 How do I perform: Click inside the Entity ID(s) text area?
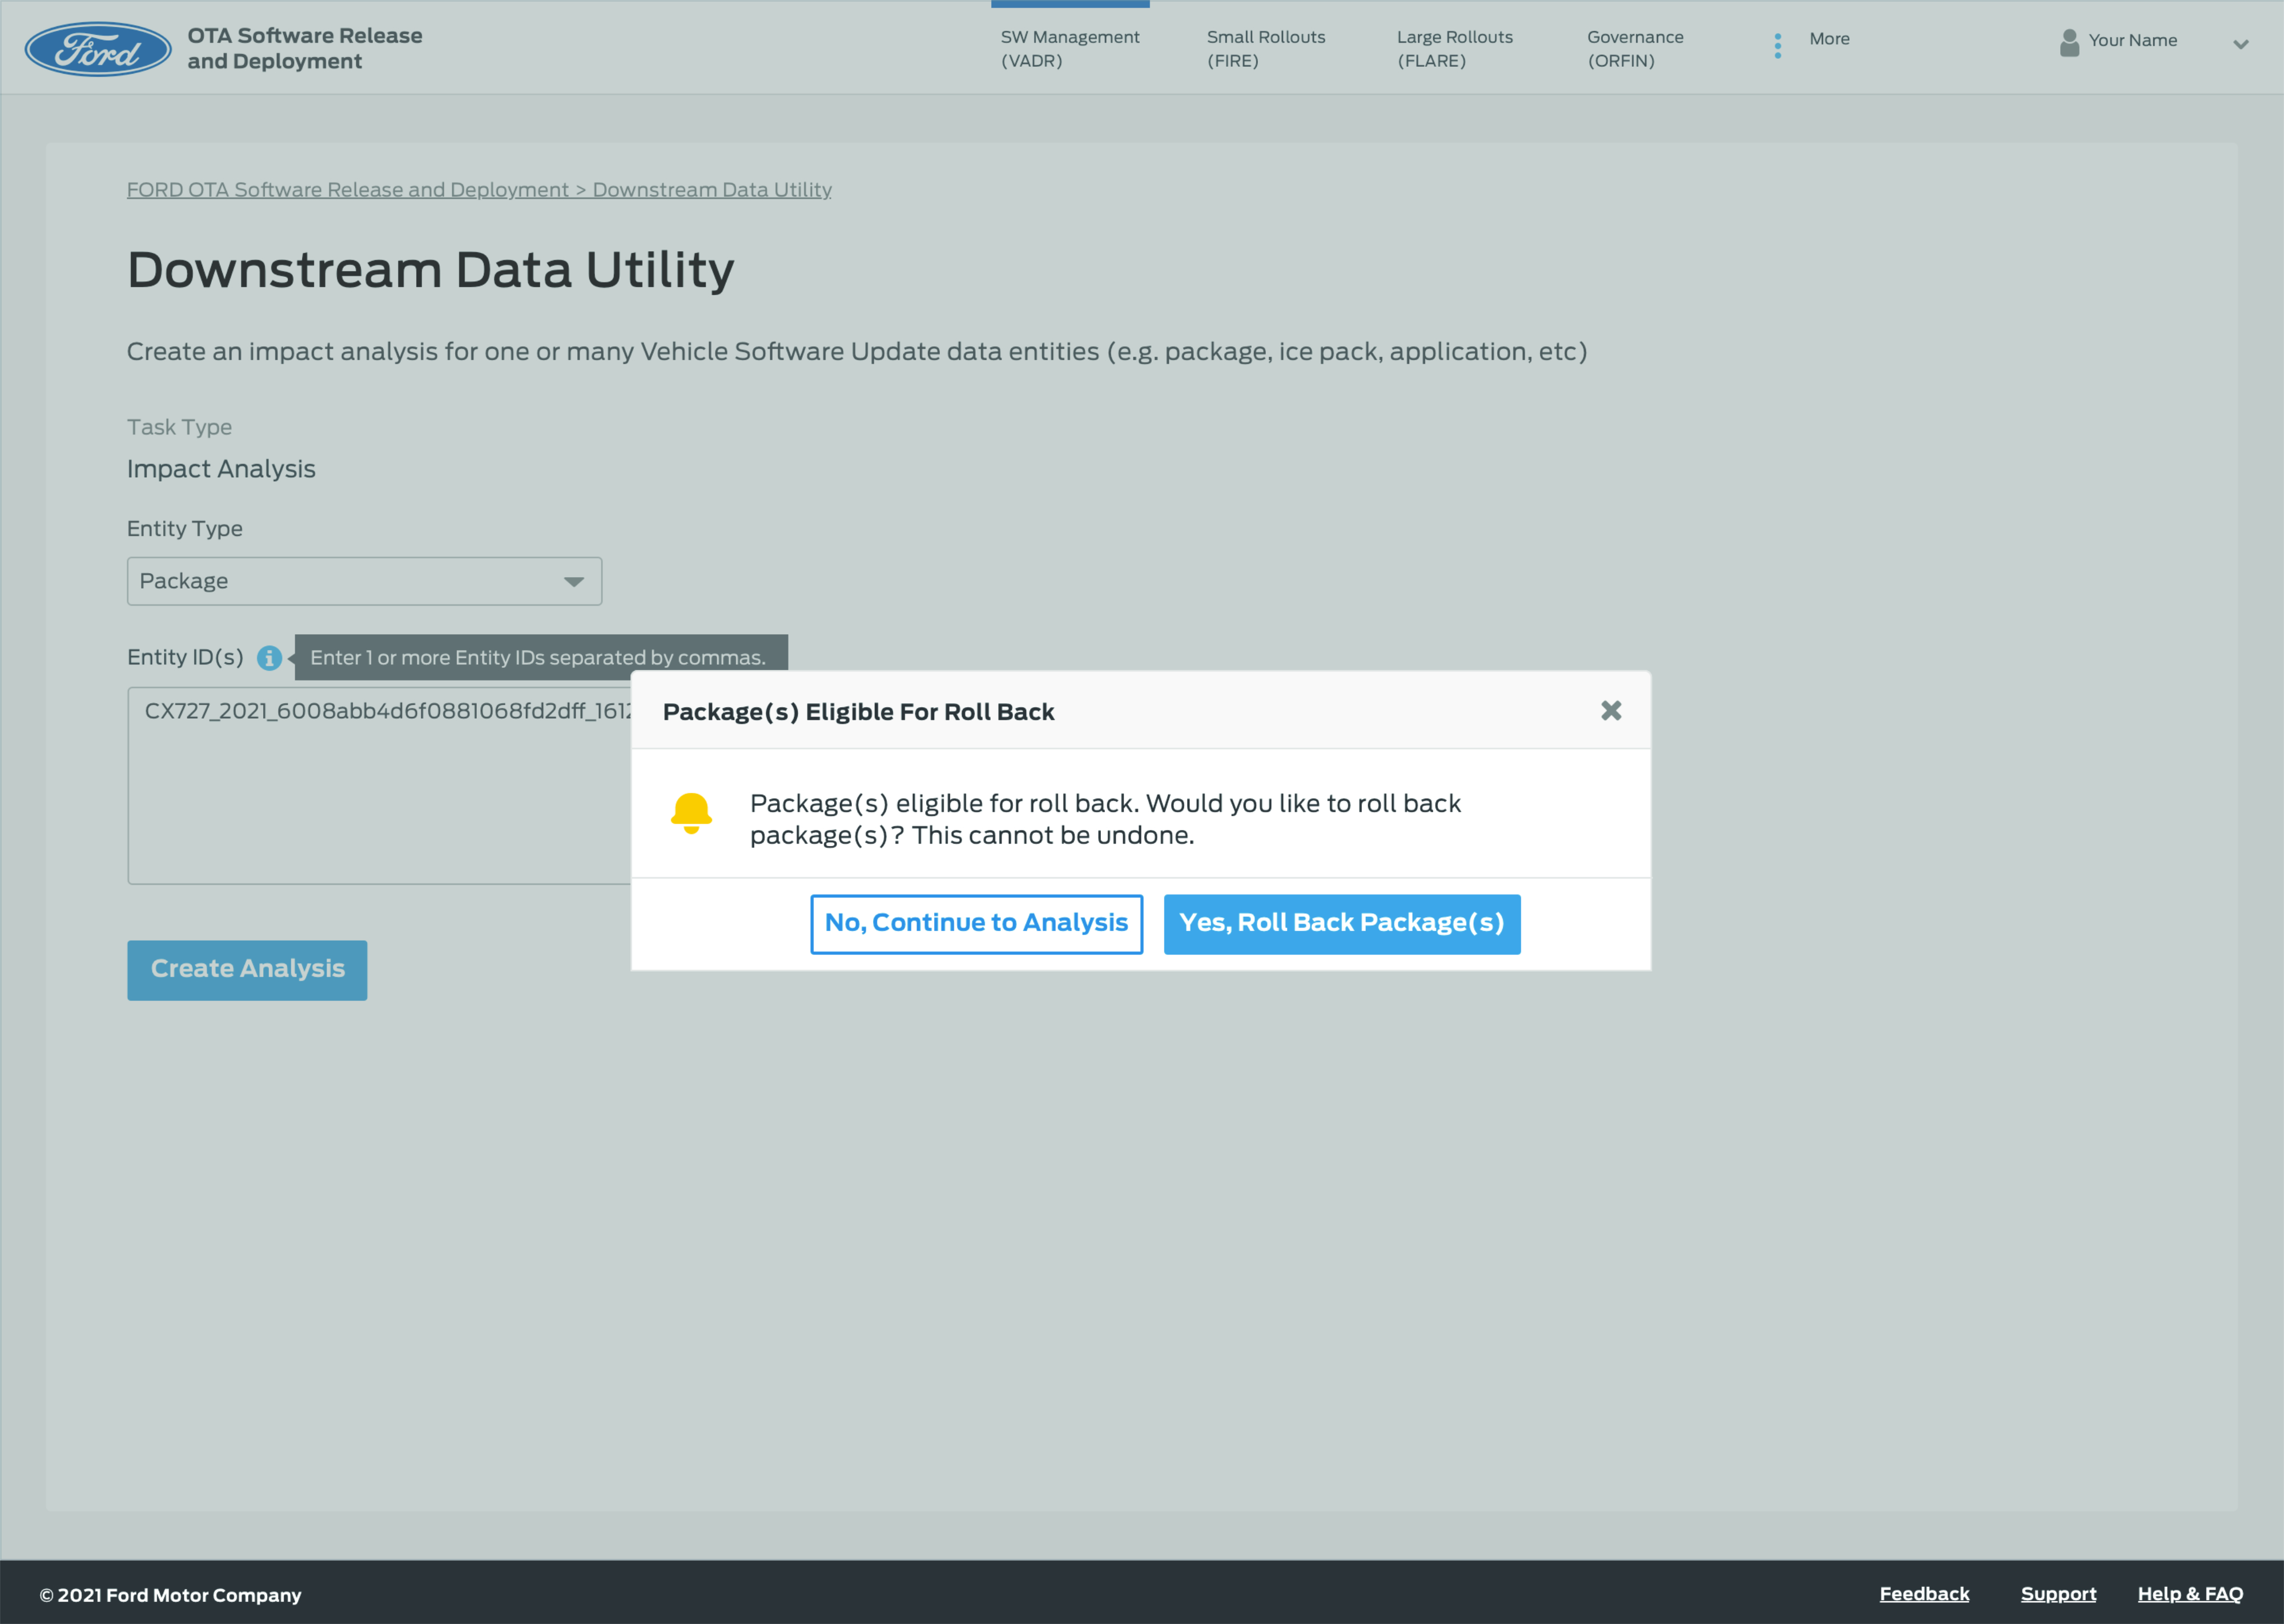(x=380, y=800)
